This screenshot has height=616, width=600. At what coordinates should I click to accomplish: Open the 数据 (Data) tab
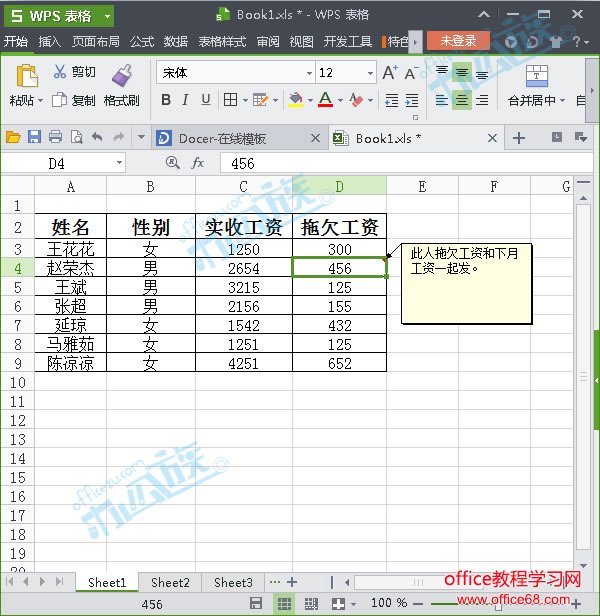pos(175,41)
